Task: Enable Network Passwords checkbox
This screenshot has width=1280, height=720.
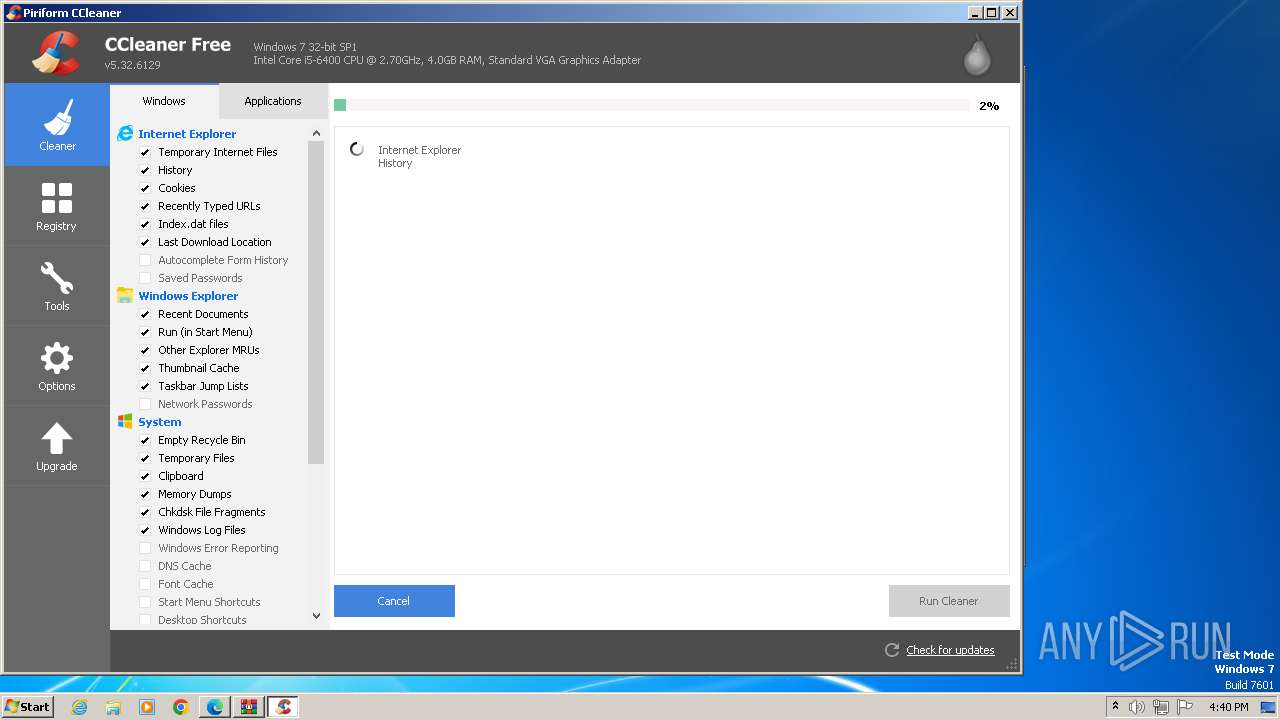Action: tap(145, 404)
